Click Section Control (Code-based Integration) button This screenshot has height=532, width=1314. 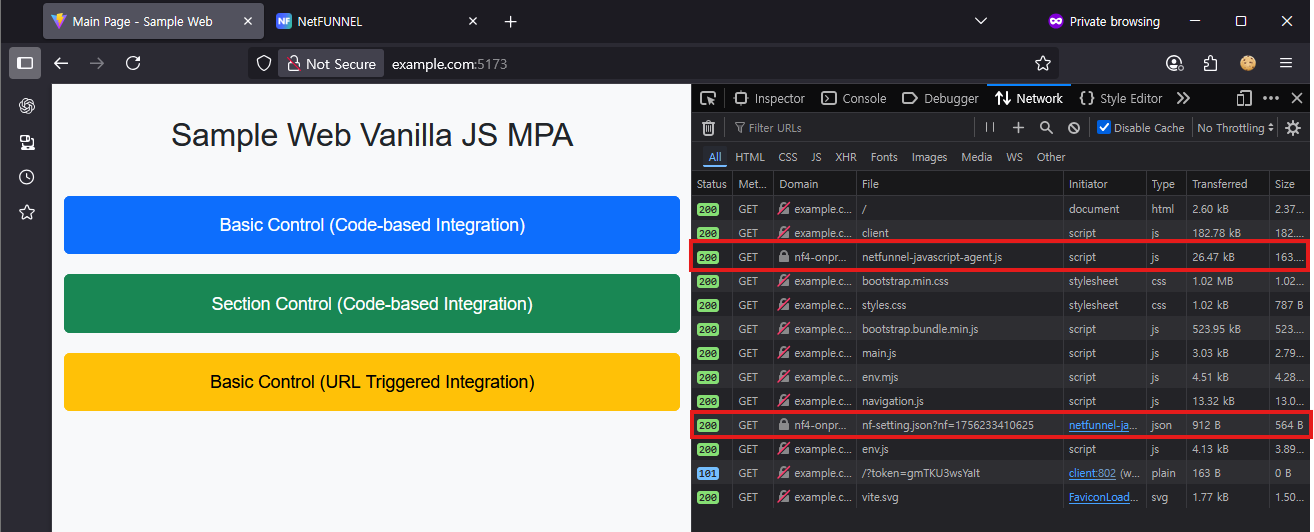coord(372,303)
